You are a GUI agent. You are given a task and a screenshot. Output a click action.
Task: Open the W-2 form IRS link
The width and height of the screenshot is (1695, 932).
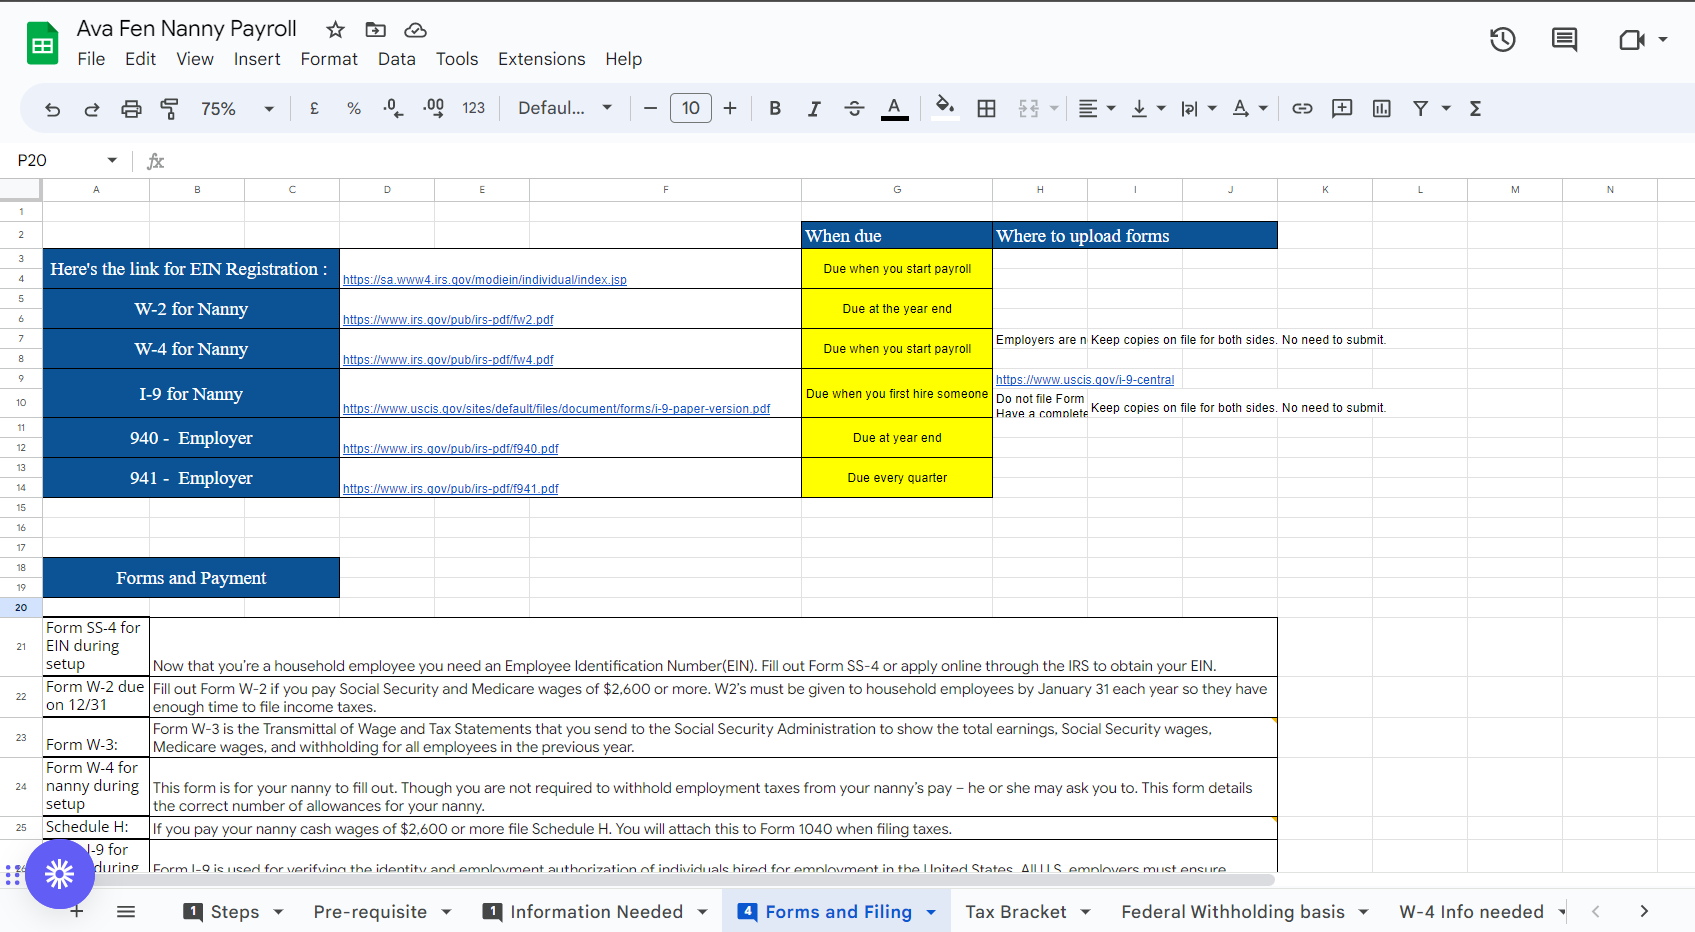pyautogui.click(x=448, y=320)
